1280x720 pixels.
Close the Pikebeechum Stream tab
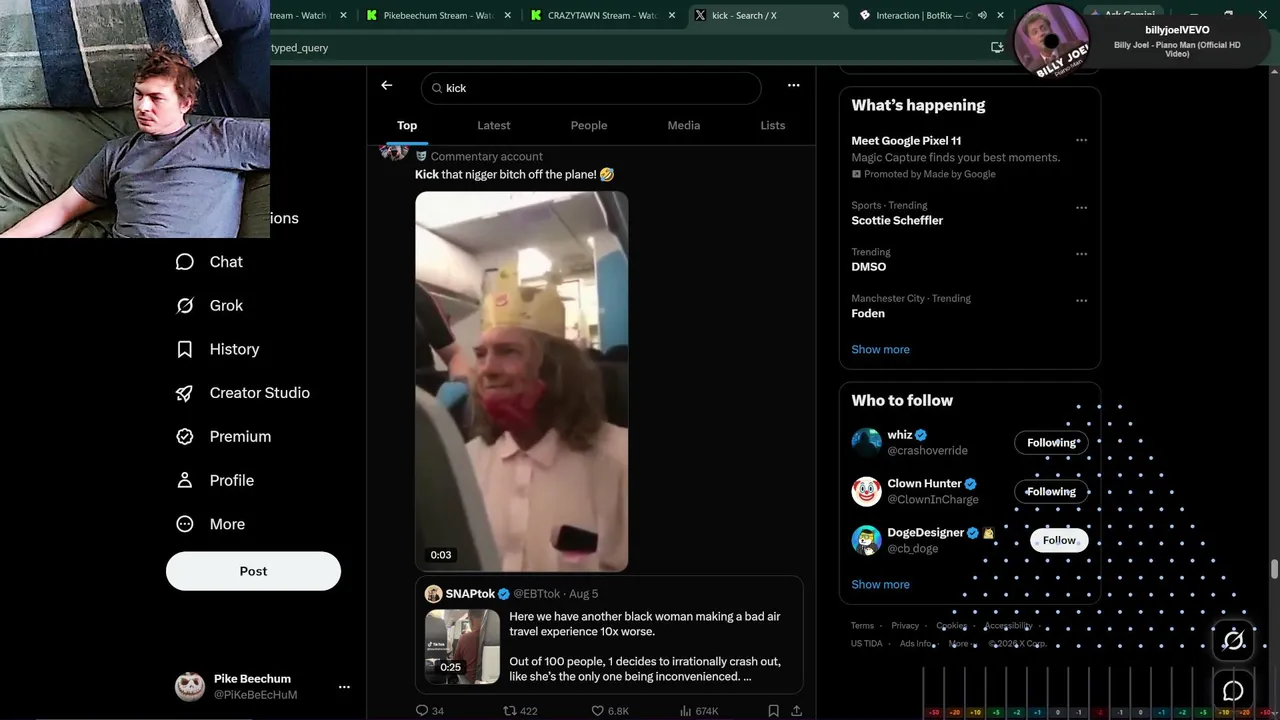coord(508,15)
